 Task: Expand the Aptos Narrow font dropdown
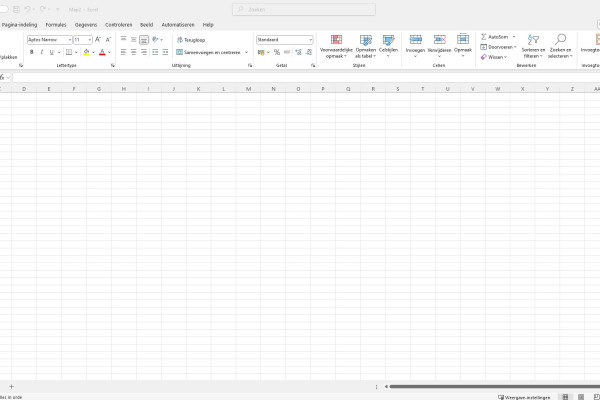[x=69, y=40]
